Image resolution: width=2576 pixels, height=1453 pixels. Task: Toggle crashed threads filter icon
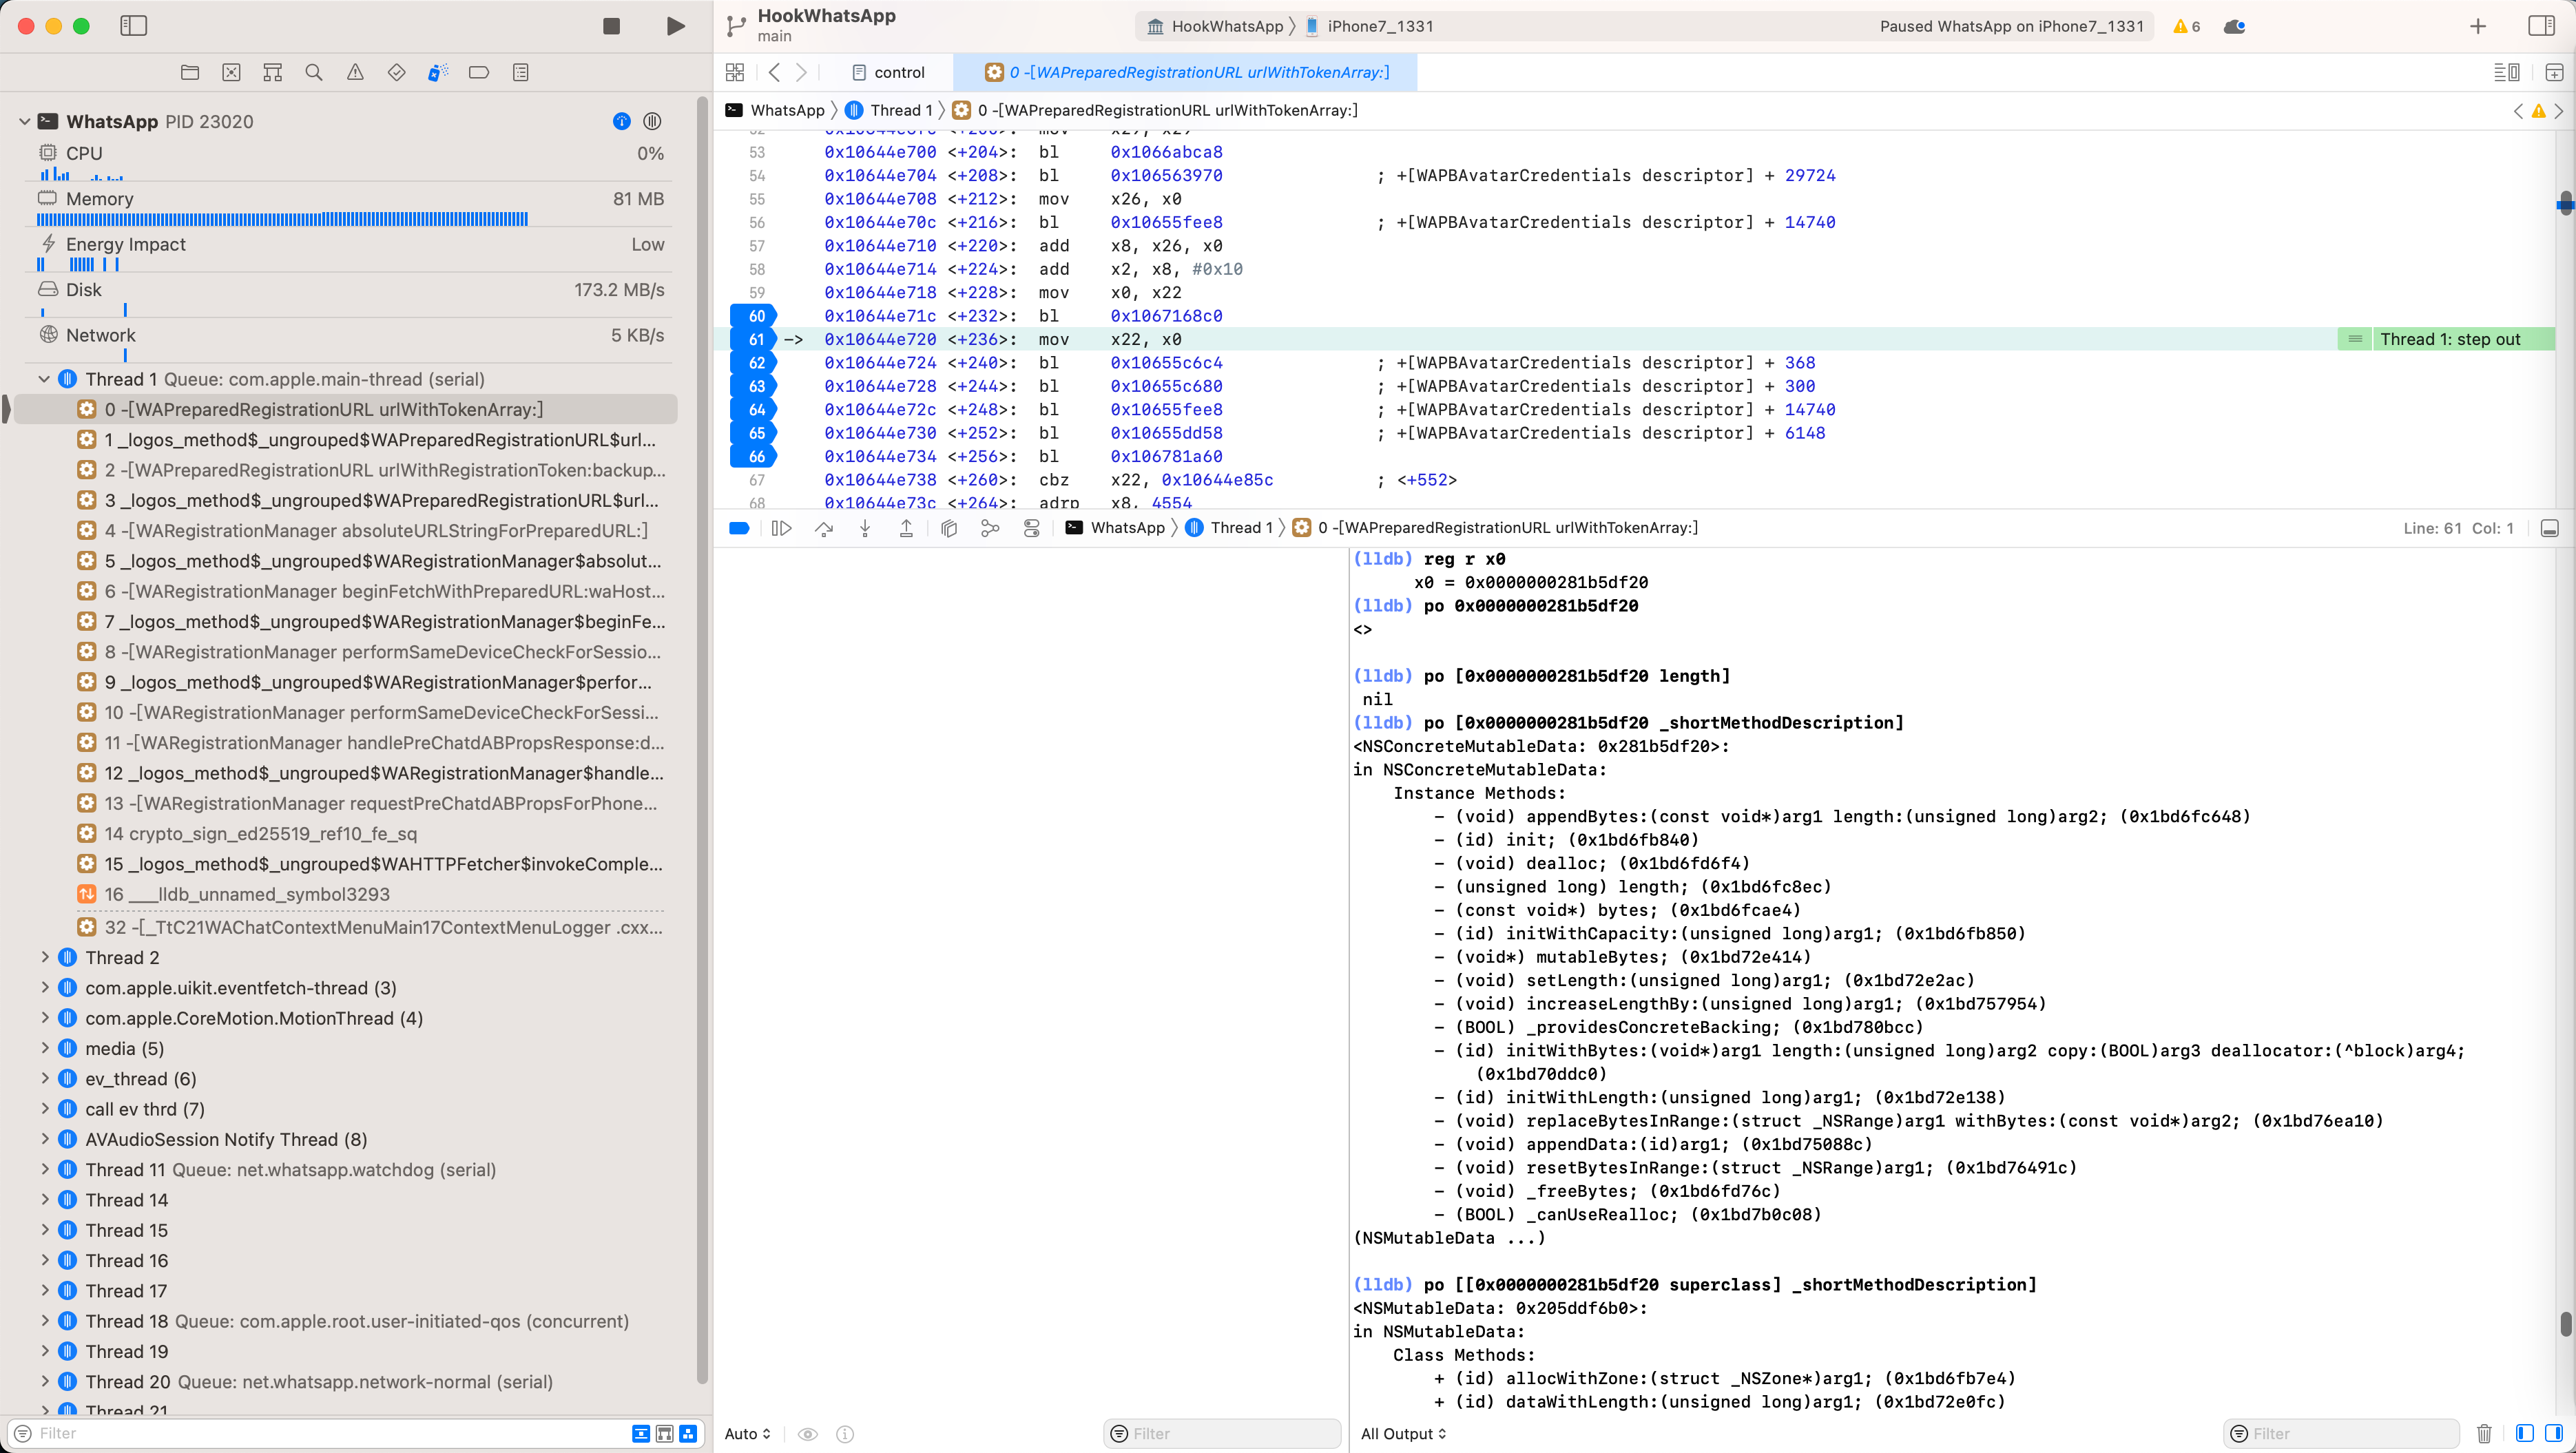tap(665, 1434)
